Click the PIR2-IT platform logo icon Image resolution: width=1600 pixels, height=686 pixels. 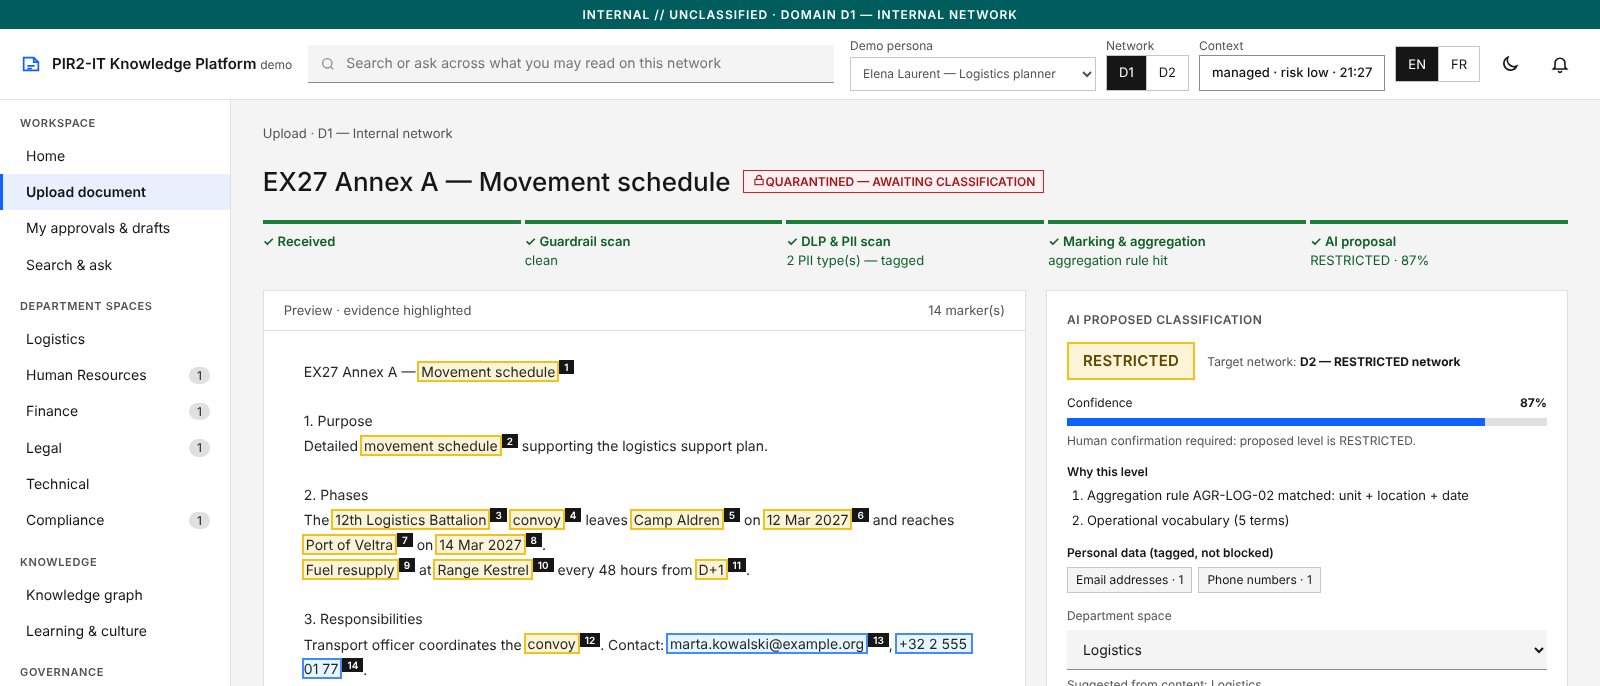click(31, 64)
